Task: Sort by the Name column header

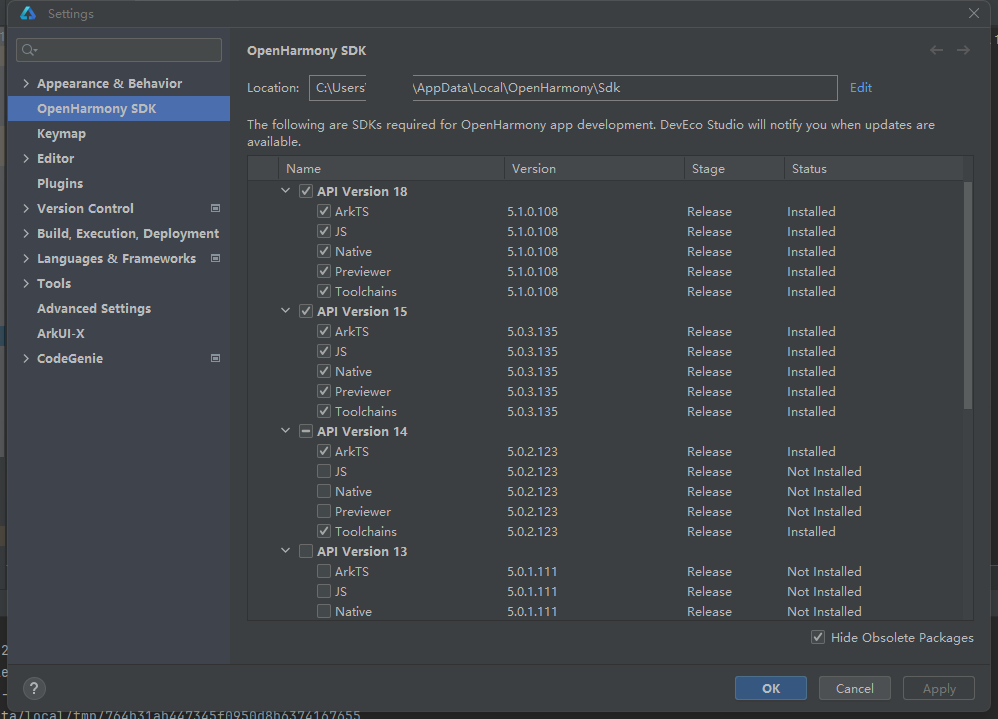Action: click(x=391, y=169)
